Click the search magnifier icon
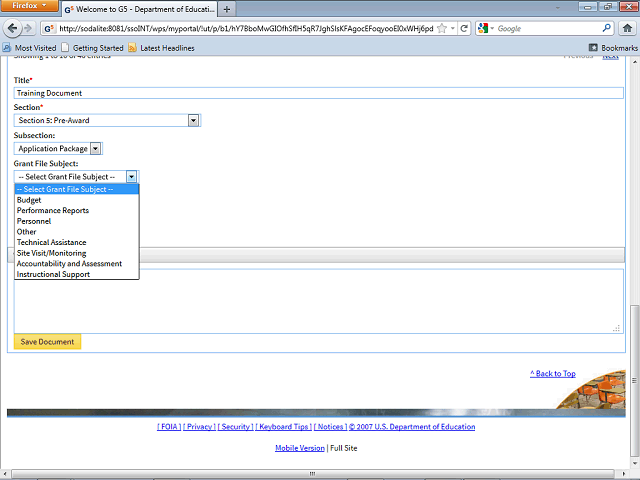Image resolution: width=640 pixels, height=480 pixels. coord(607,28)
